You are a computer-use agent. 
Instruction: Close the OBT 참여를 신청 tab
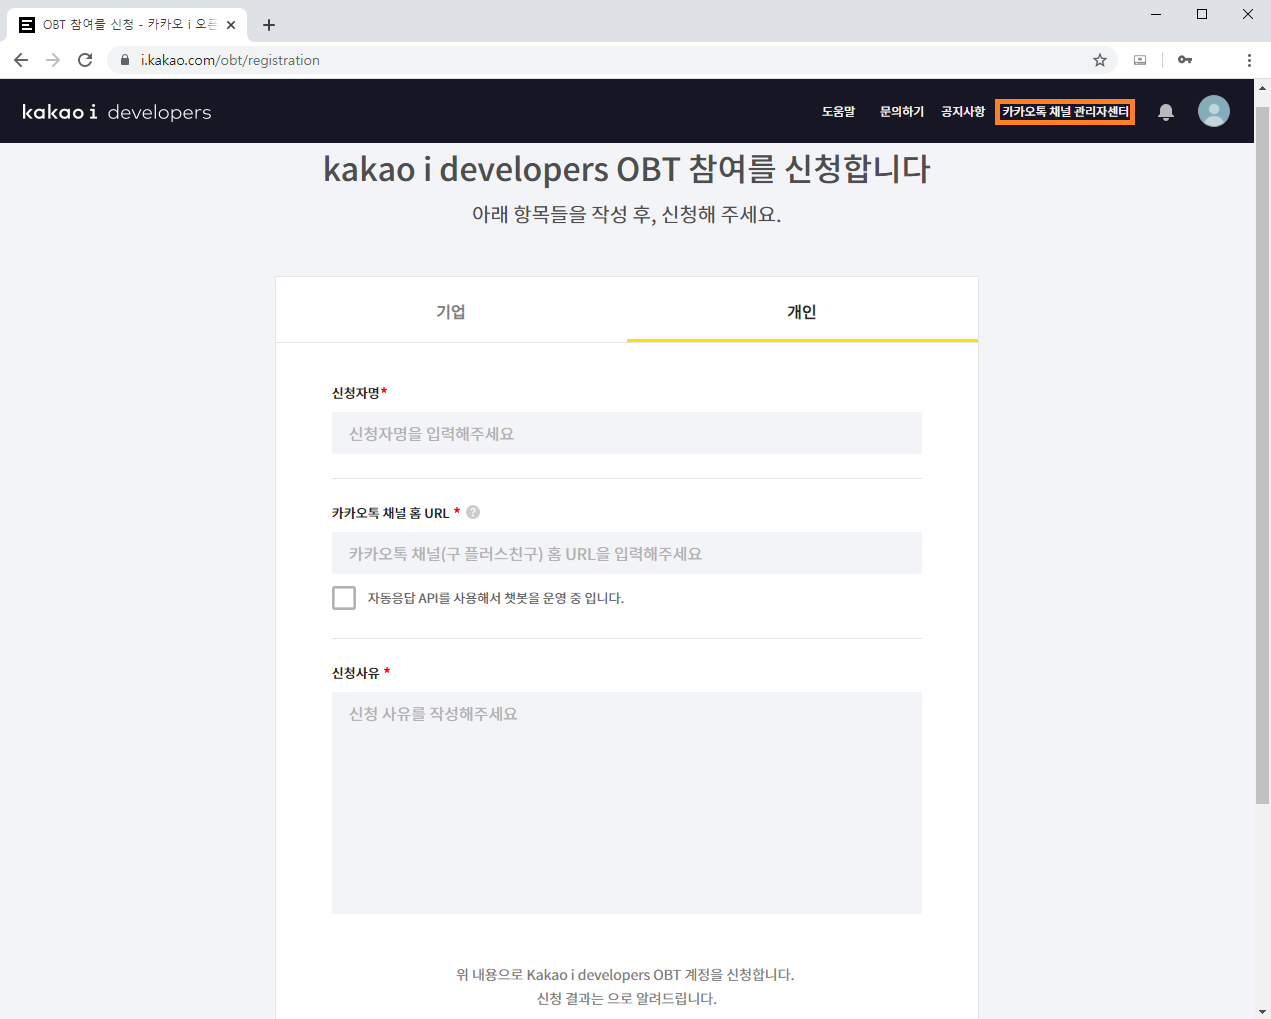point(231,25)
